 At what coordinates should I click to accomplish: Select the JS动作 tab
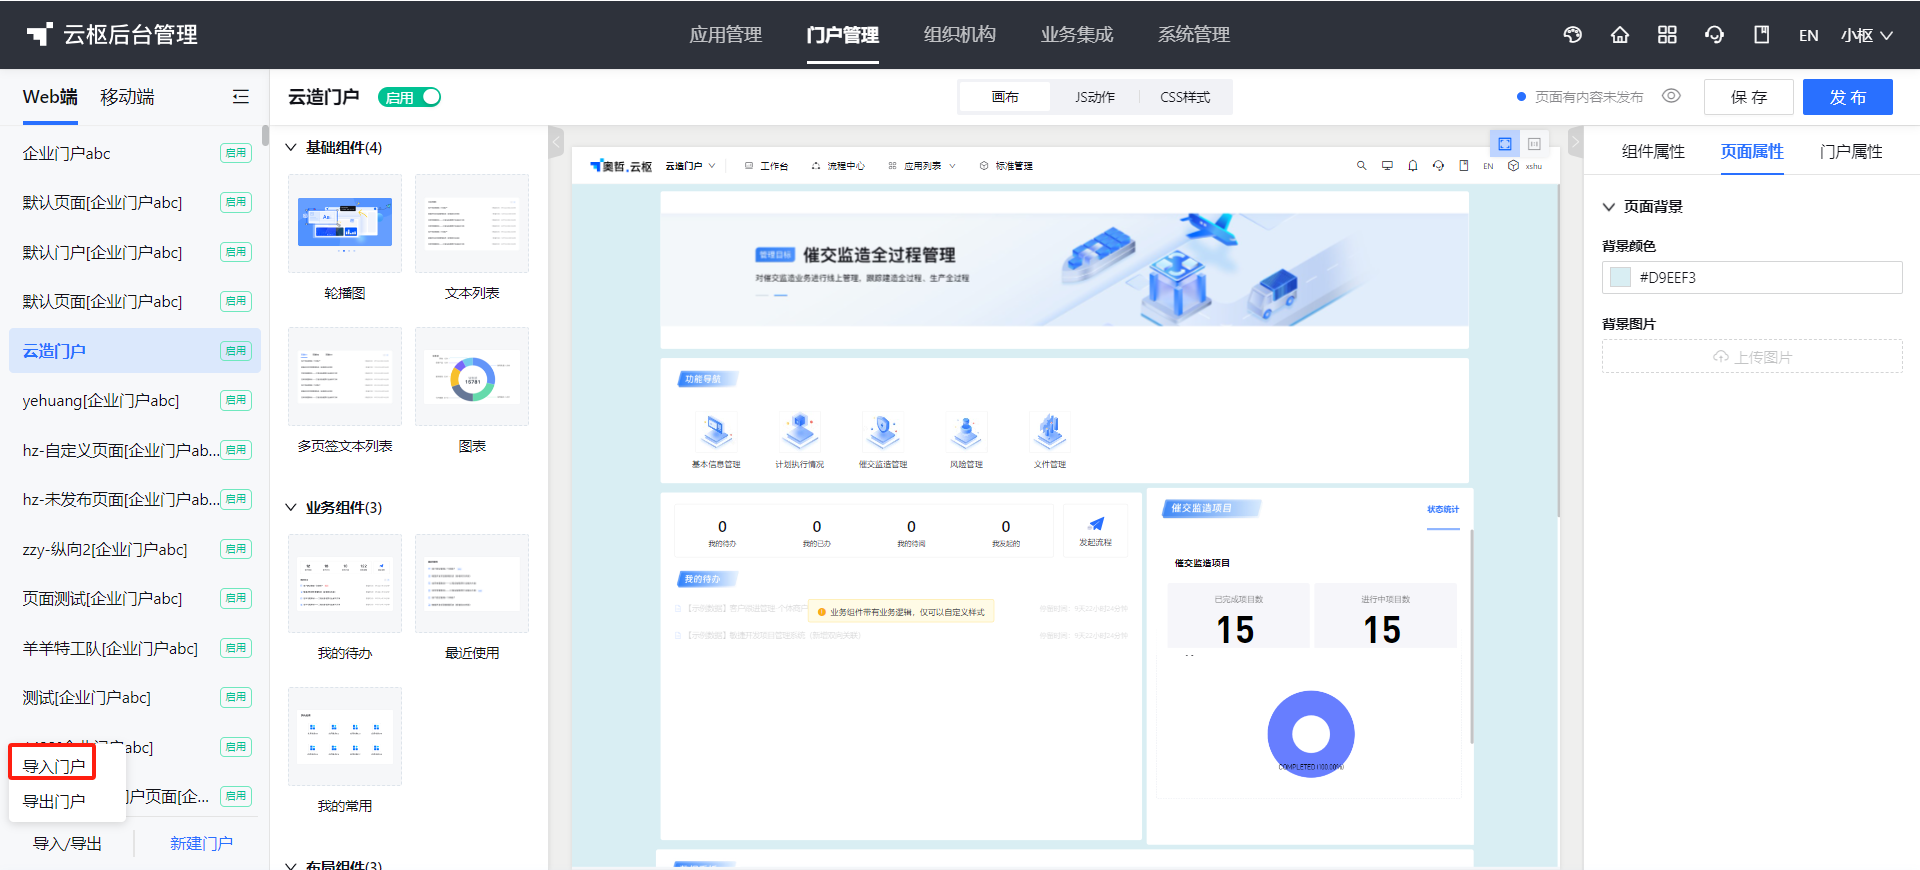(1095, 97)
